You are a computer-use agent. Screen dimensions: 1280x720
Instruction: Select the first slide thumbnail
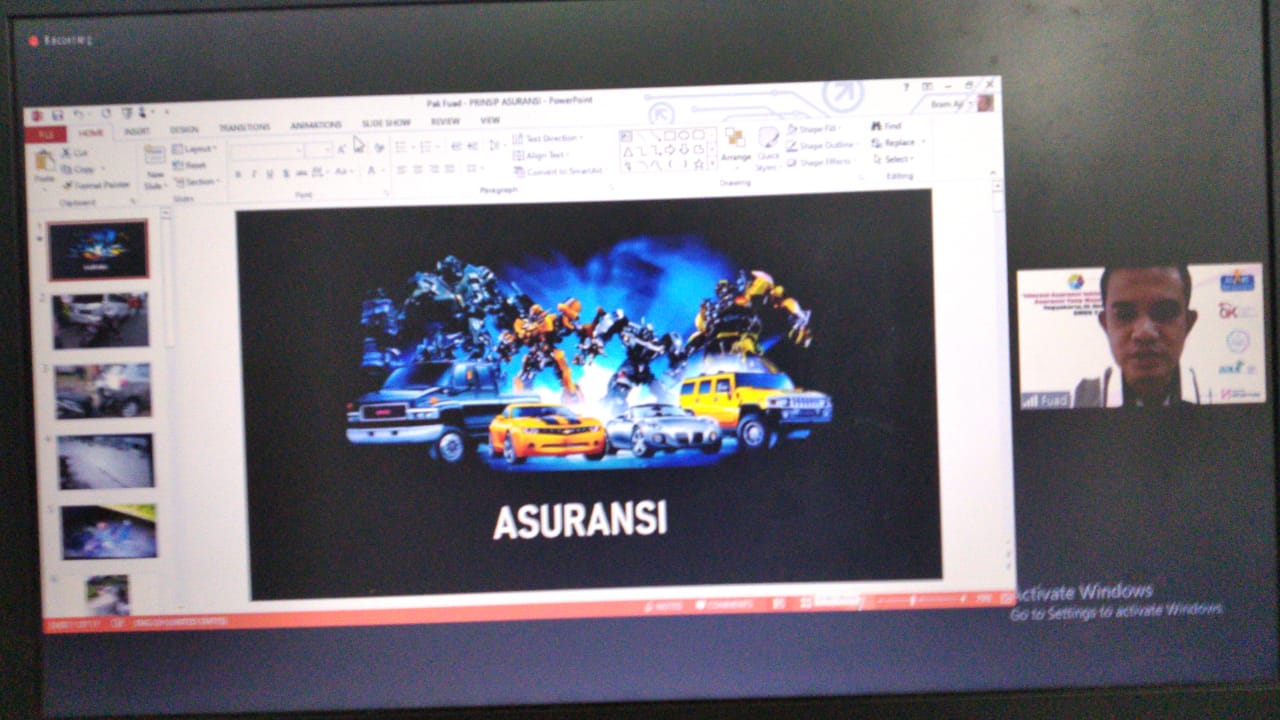point(98,249)
